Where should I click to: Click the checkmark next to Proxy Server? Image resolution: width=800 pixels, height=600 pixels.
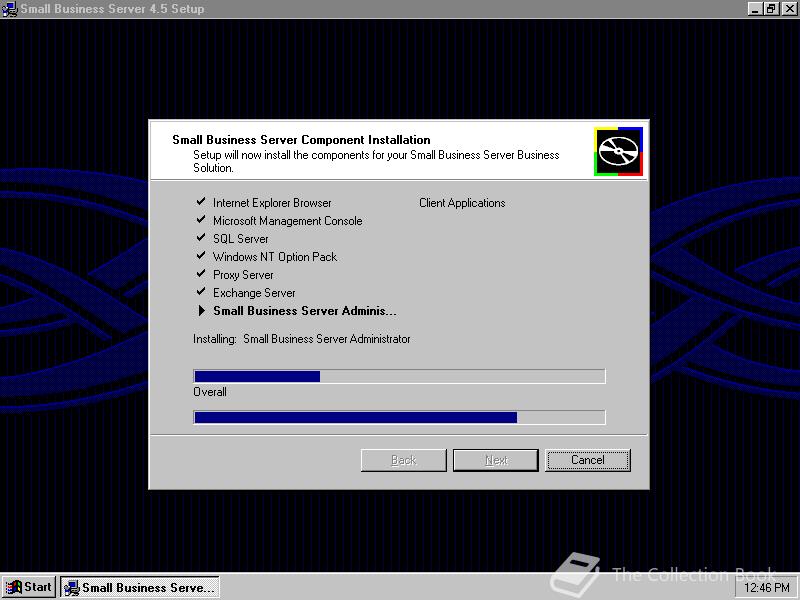[201, 274]
